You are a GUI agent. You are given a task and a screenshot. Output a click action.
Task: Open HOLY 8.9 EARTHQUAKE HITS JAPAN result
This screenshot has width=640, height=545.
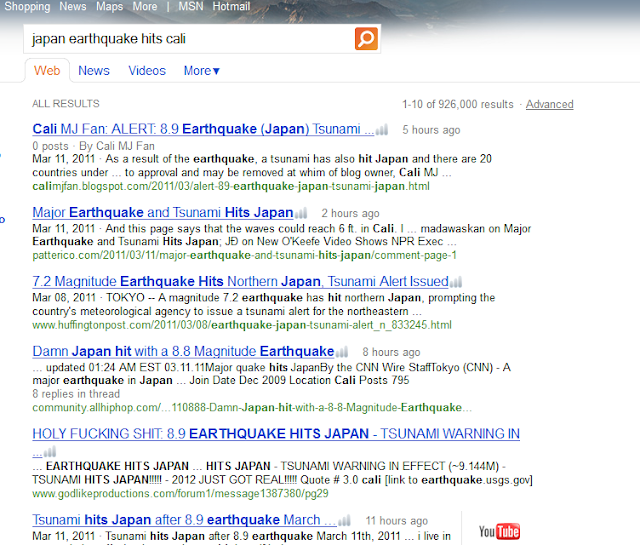point(276,434)
